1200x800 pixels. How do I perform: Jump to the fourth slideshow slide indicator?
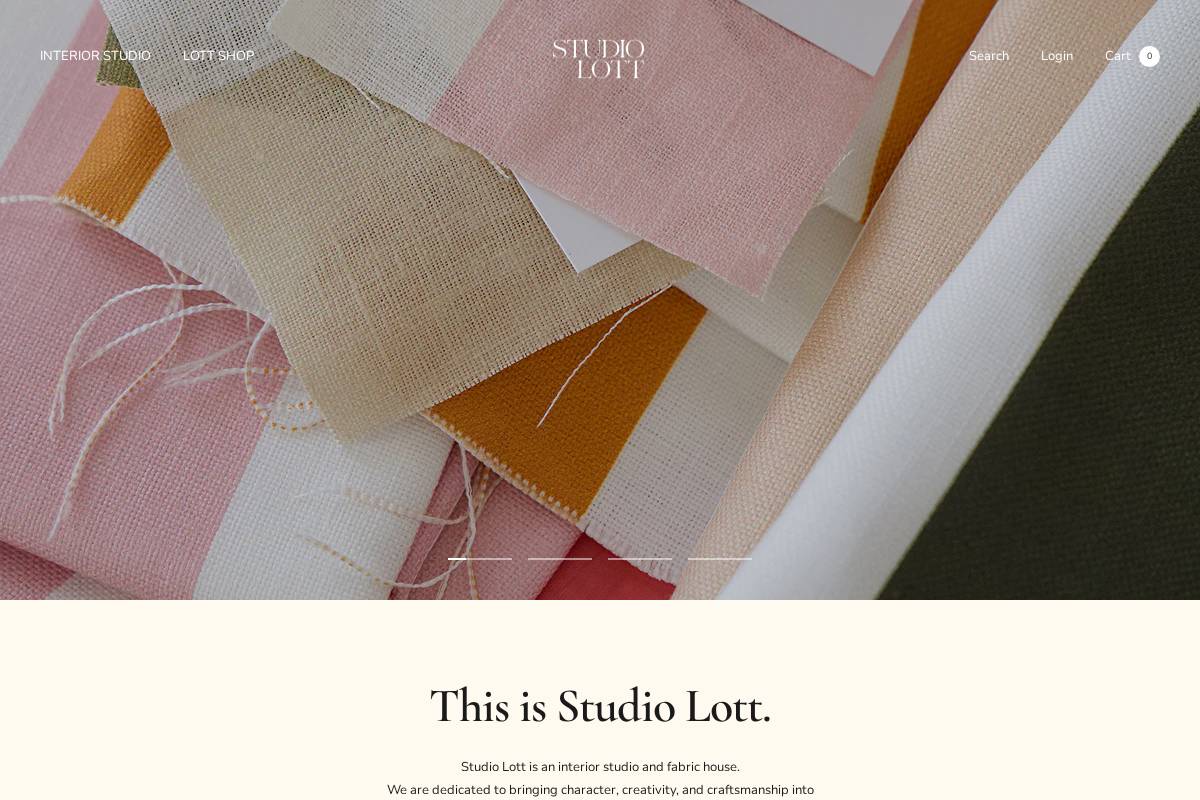tap(720, 558)
